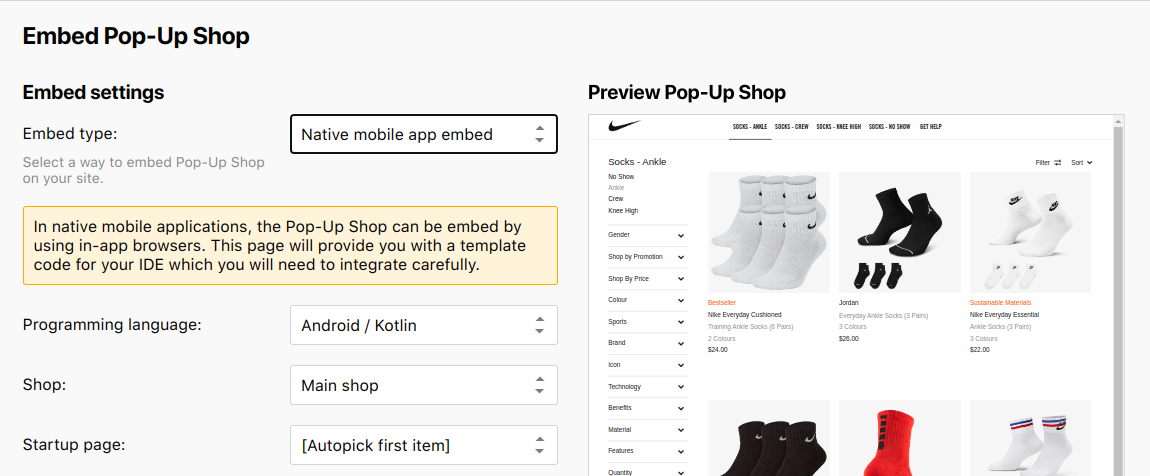Switch to Socks - Crew tab
This screenshot has width=1150, height=476.
coord(791,127)
